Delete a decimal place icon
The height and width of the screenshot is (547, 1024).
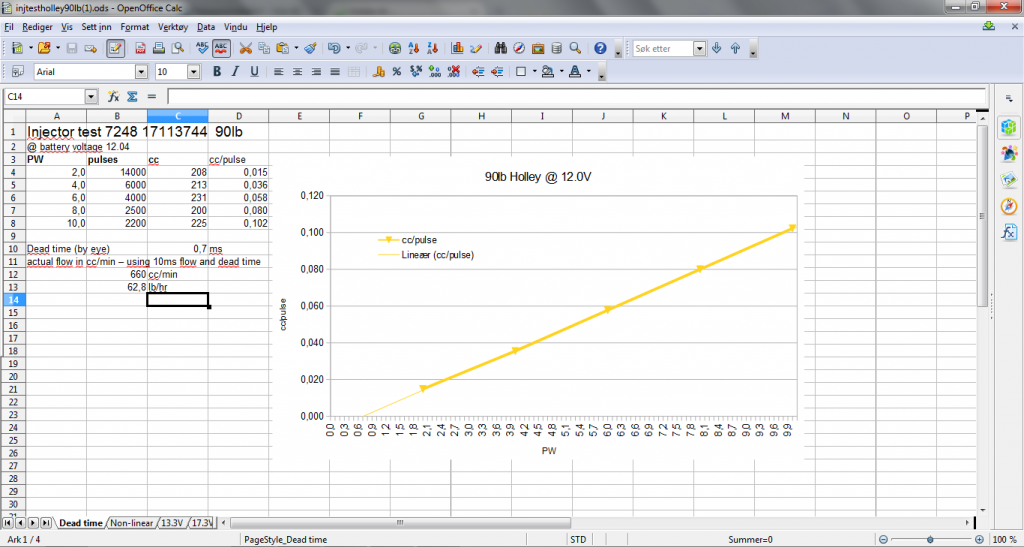455,72
